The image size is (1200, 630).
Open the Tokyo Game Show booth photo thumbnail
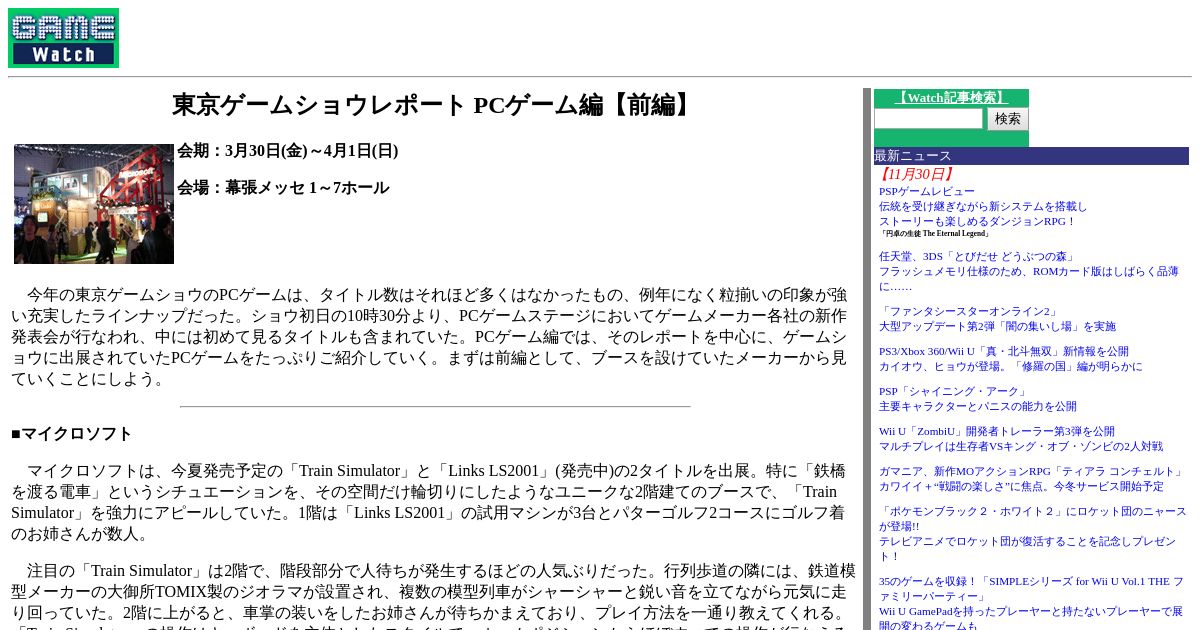(94, 204)
